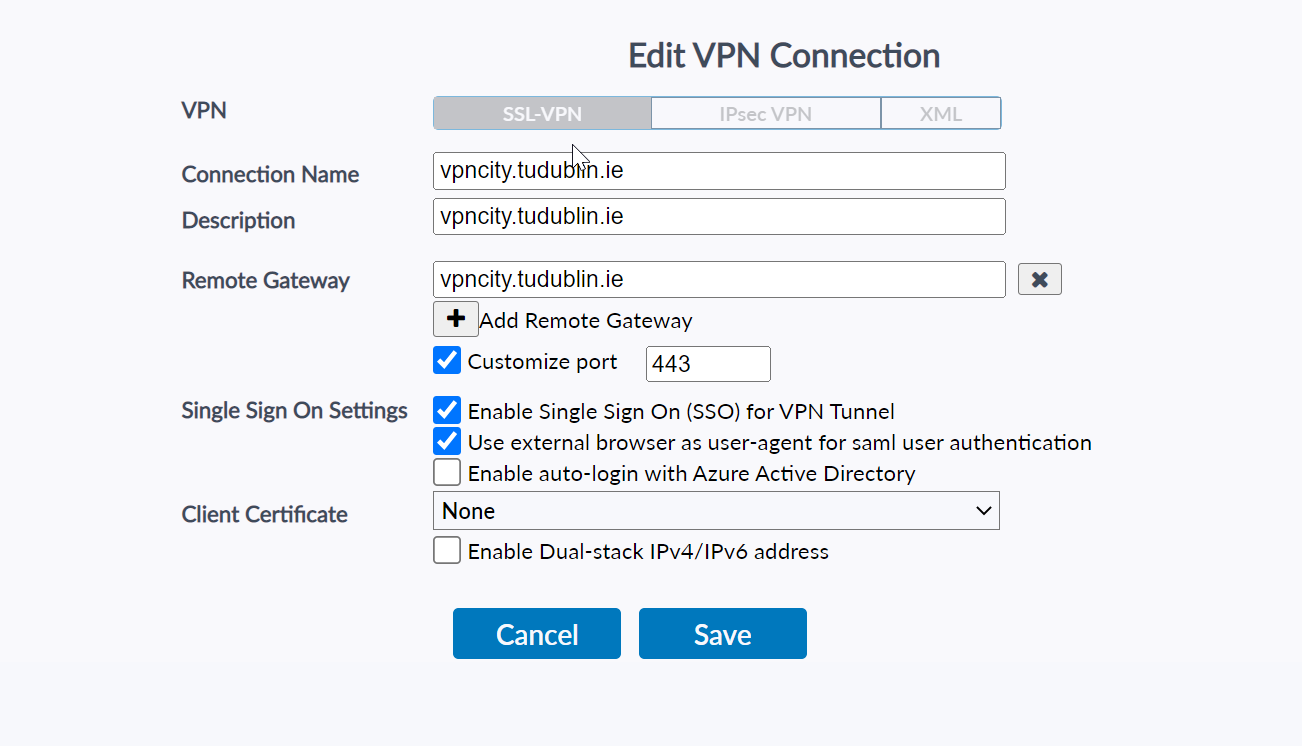Remove remote gateway with the X button
The width and height of the screenshot is (1302, 746).
click(x=1039, y=280)
